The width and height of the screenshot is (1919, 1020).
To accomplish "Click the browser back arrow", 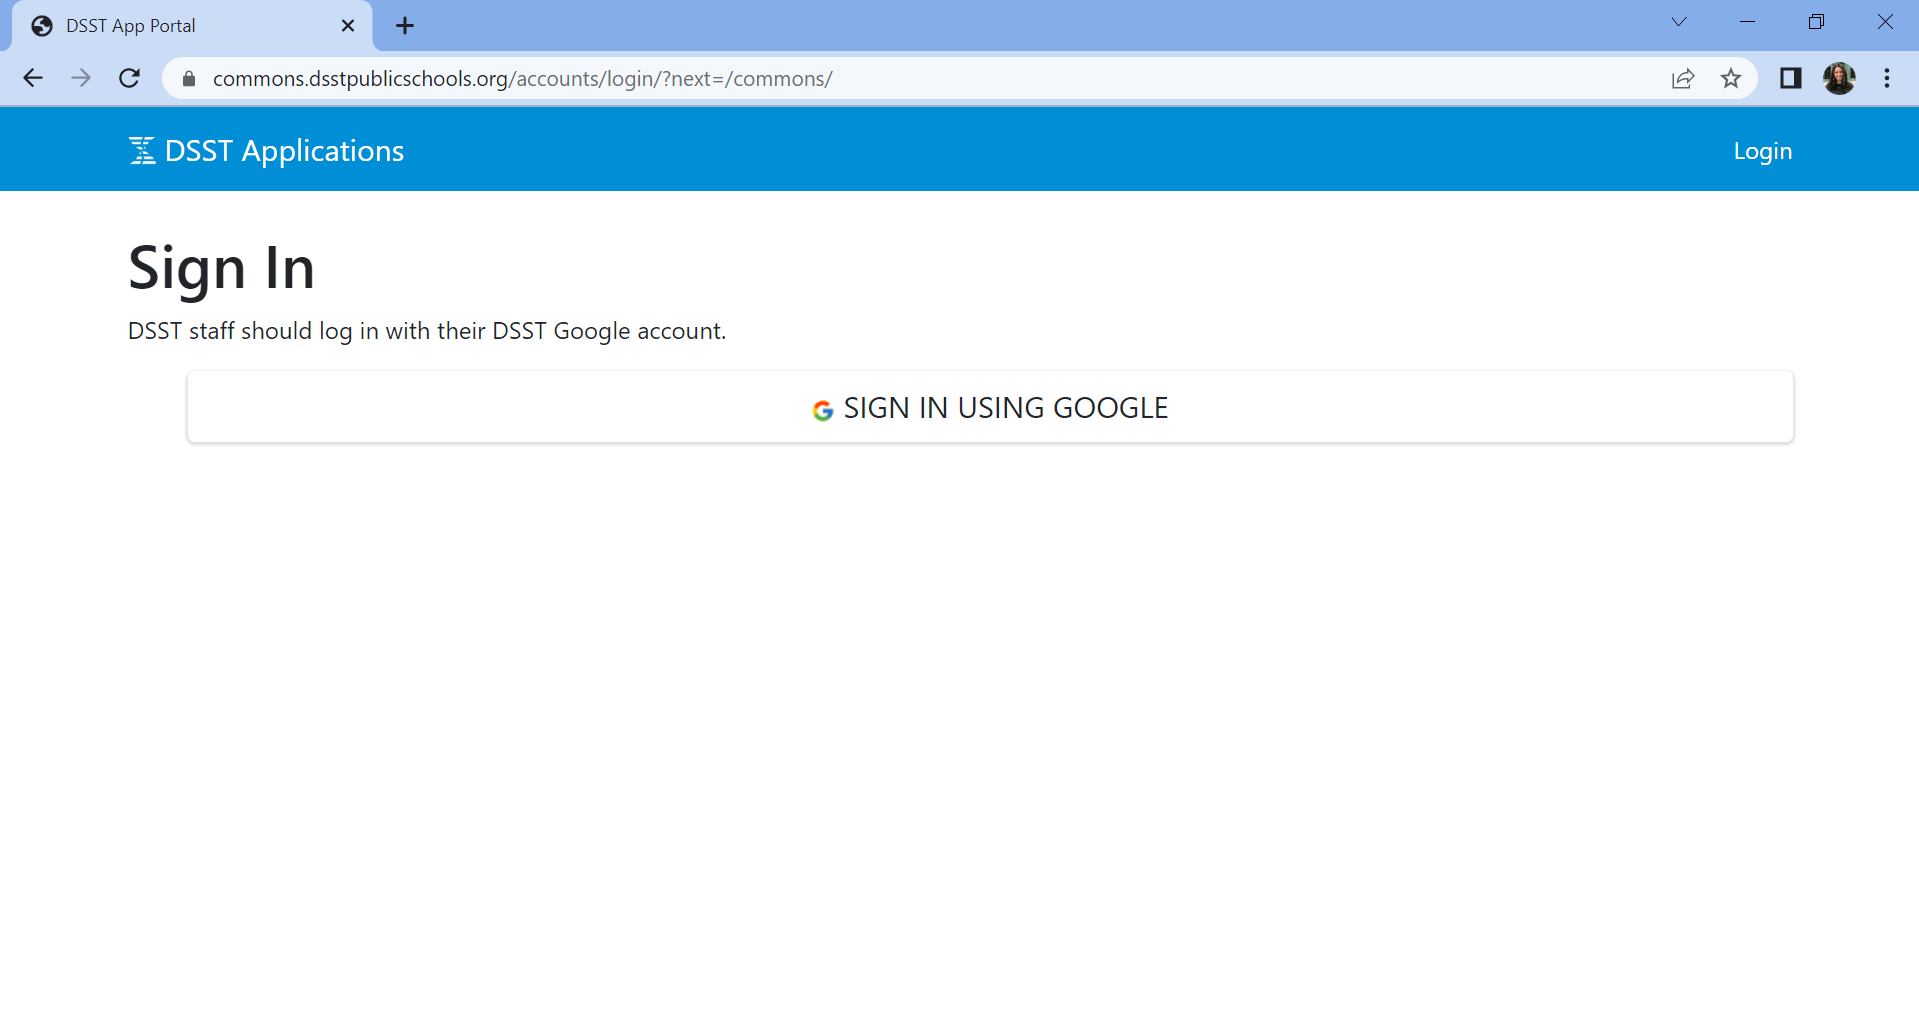I will [33, 79].
